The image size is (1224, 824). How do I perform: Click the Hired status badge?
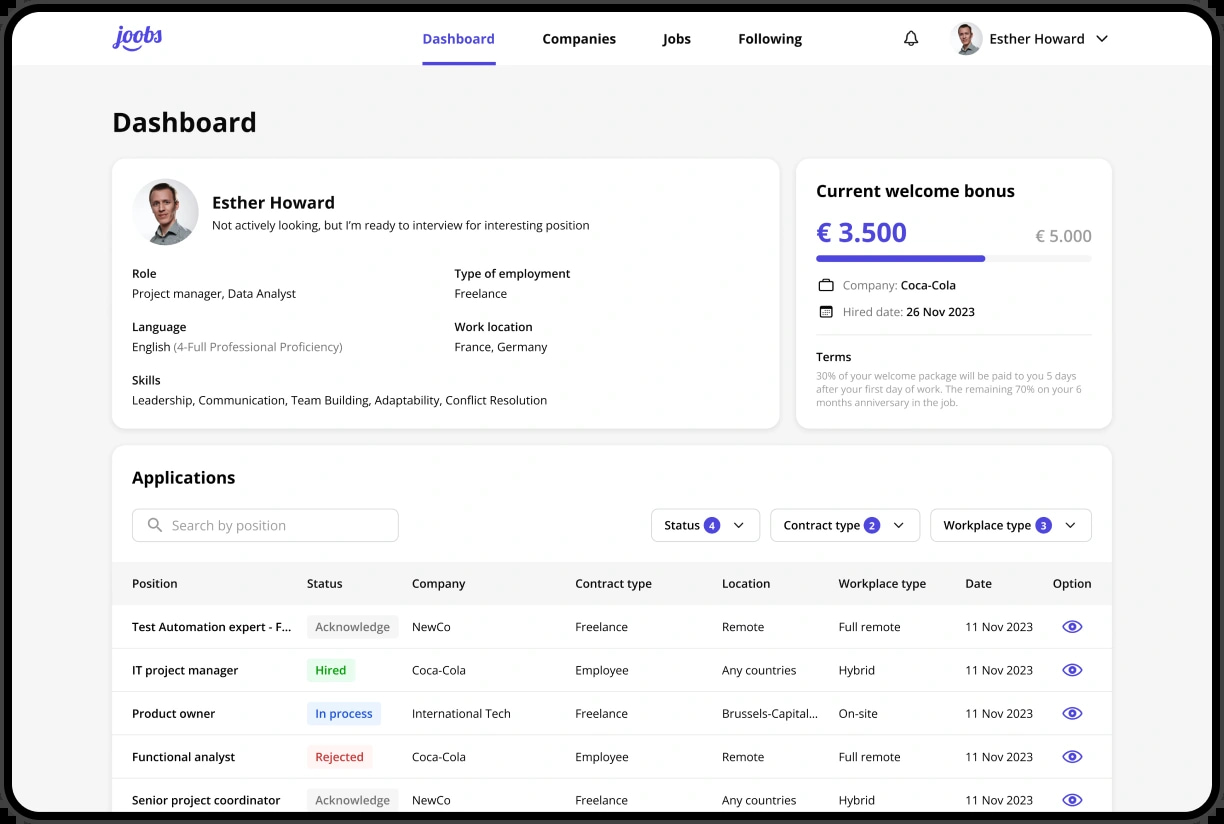(331, 670)
